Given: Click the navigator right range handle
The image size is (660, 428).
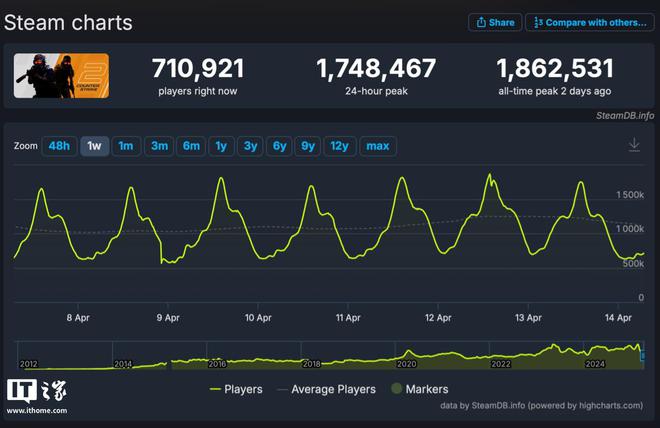Looking at the screenshot, I should [x=643, y=356].
